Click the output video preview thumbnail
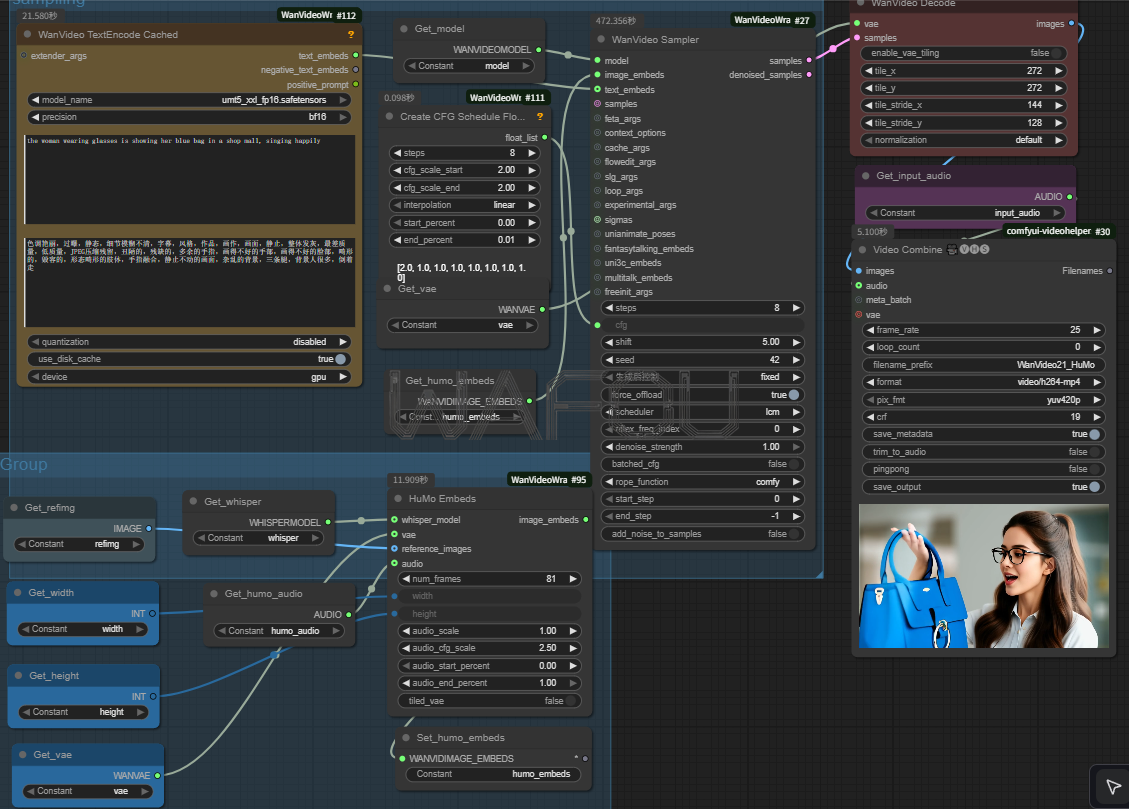 coord(983,576)
